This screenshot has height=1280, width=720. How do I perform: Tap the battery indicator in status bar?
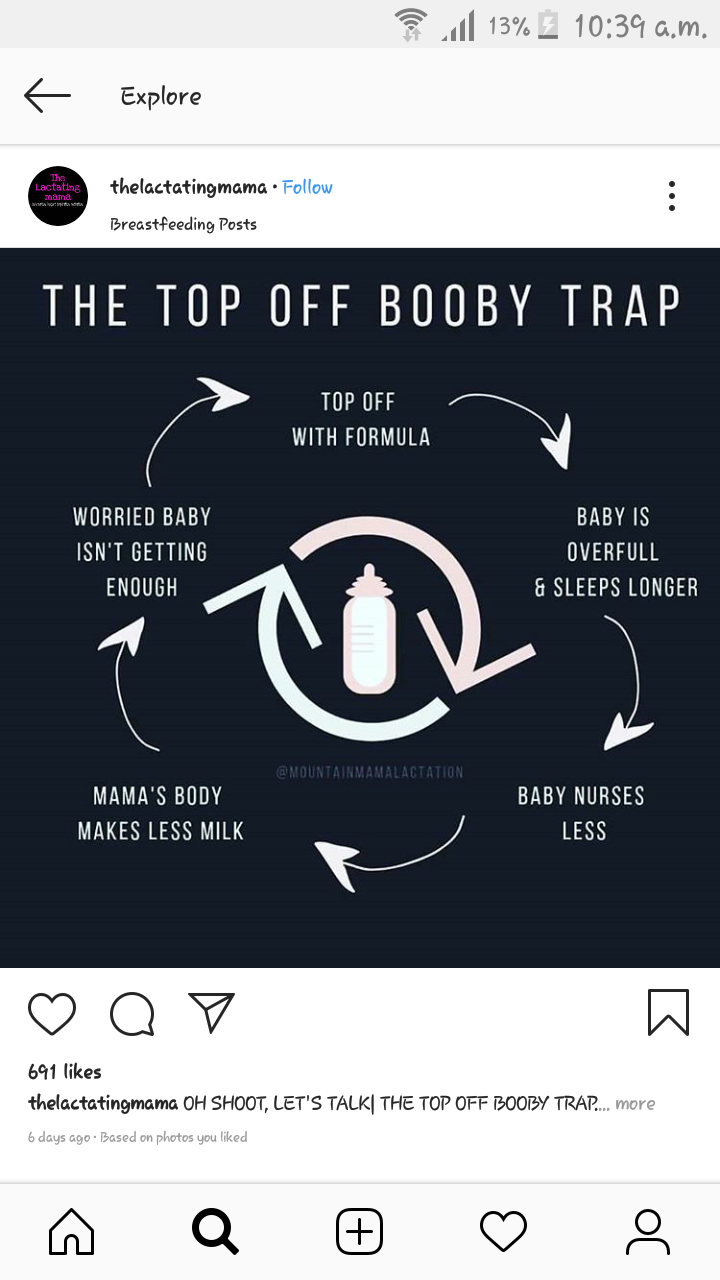coord(547,25)
